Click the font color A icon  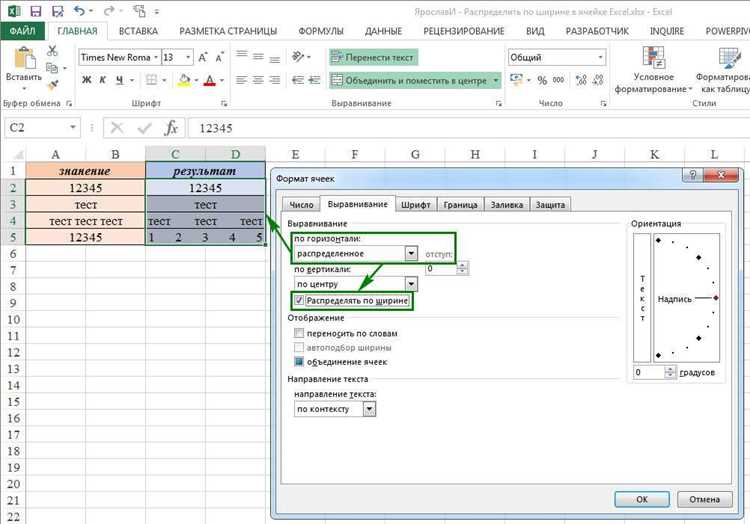pyautogui.click(x=210, y=80)
